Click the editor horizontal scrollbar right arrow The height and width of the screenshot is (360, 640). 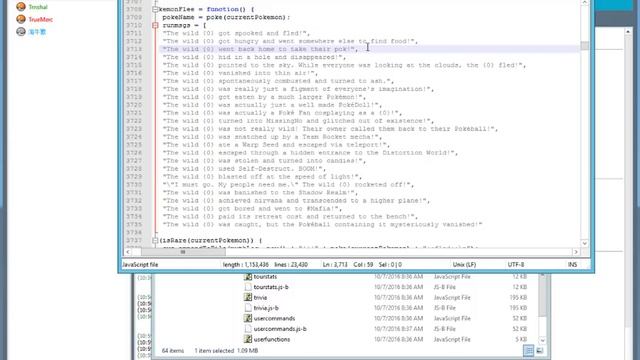coord(576,252)
